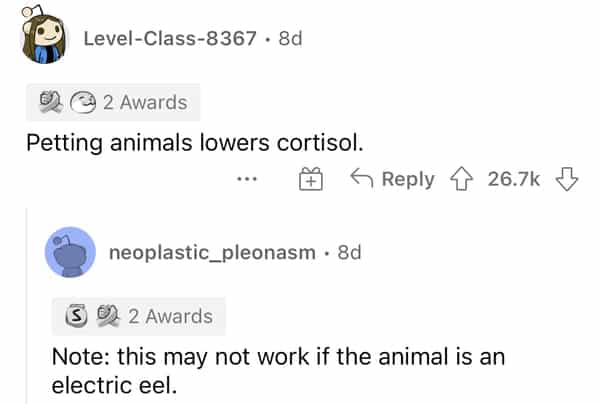
Task: Click the first award badge on top comment
Action: (x=50, y=102)
